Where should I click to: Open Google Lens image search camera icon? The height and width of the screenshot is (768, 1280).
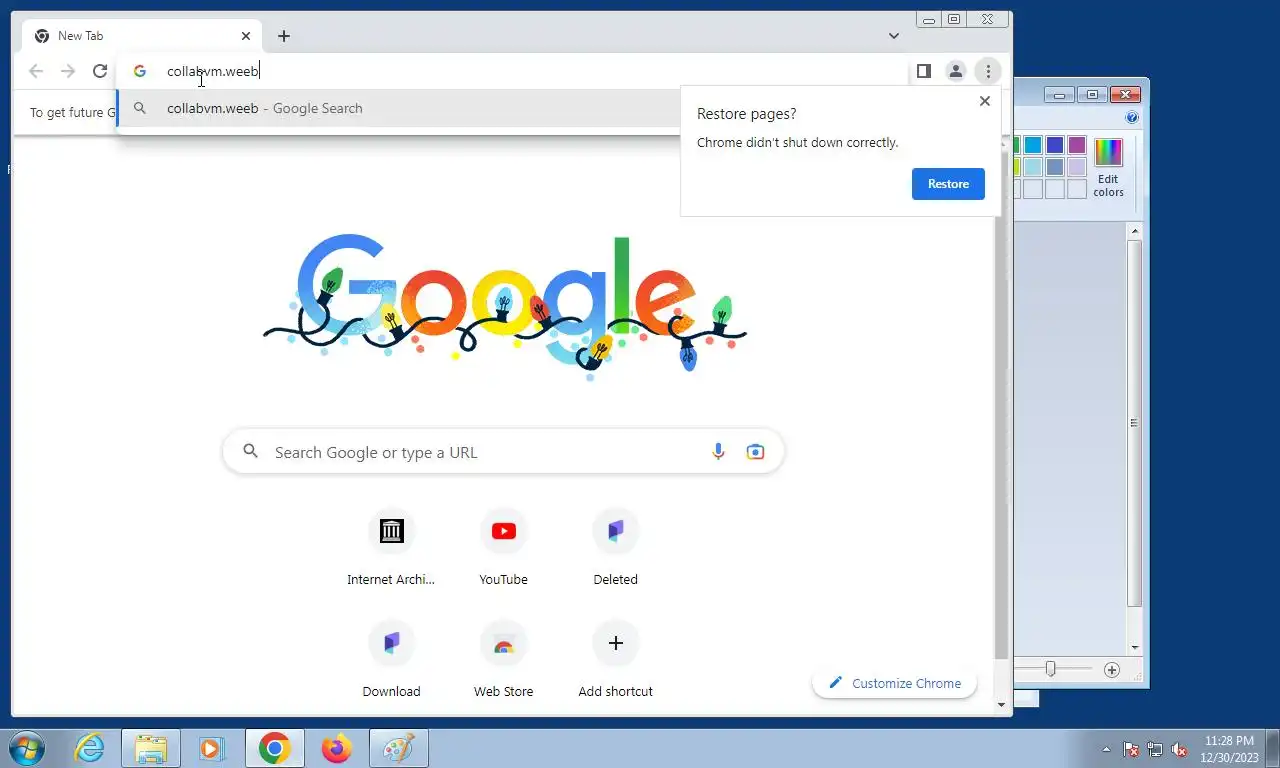coord(755,452)
